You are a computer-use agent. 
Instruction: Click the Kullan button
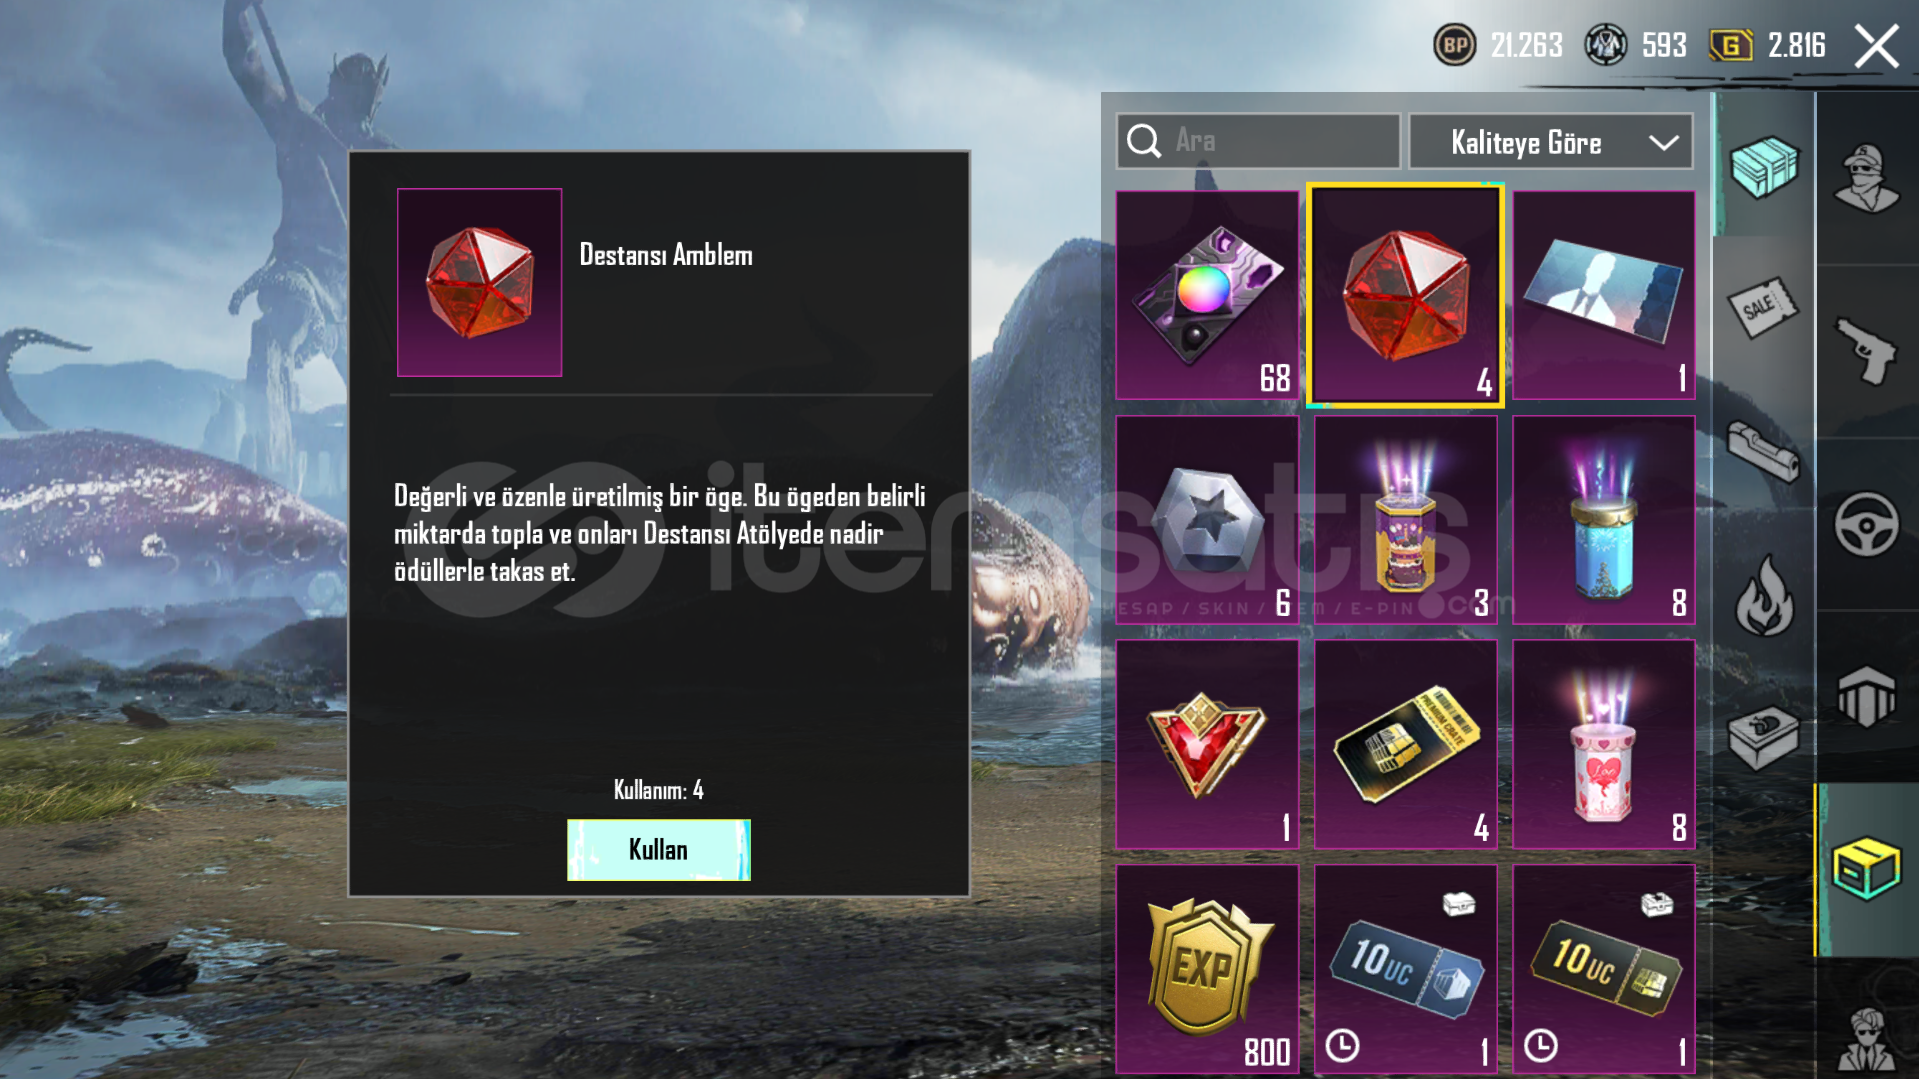658,850
